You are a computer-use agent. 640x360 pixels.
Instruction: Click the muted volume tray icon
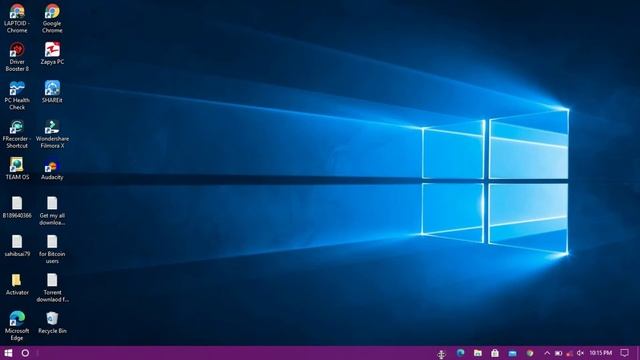(580, 353)
